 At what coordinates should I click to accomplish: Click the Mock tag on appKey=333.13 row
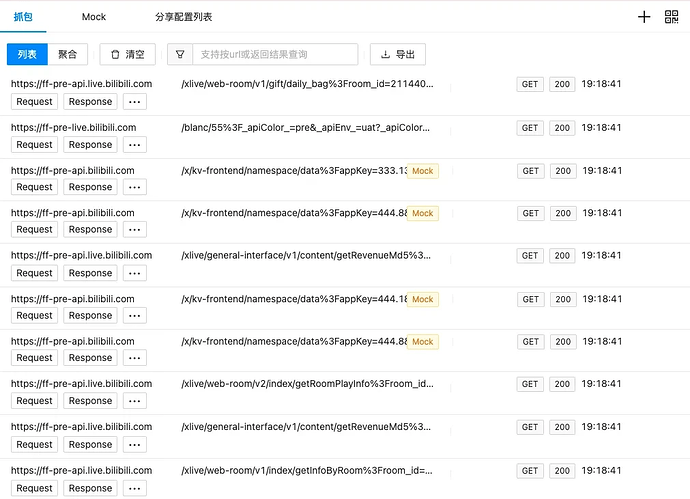pyautogui.click(x=422, y=171)
